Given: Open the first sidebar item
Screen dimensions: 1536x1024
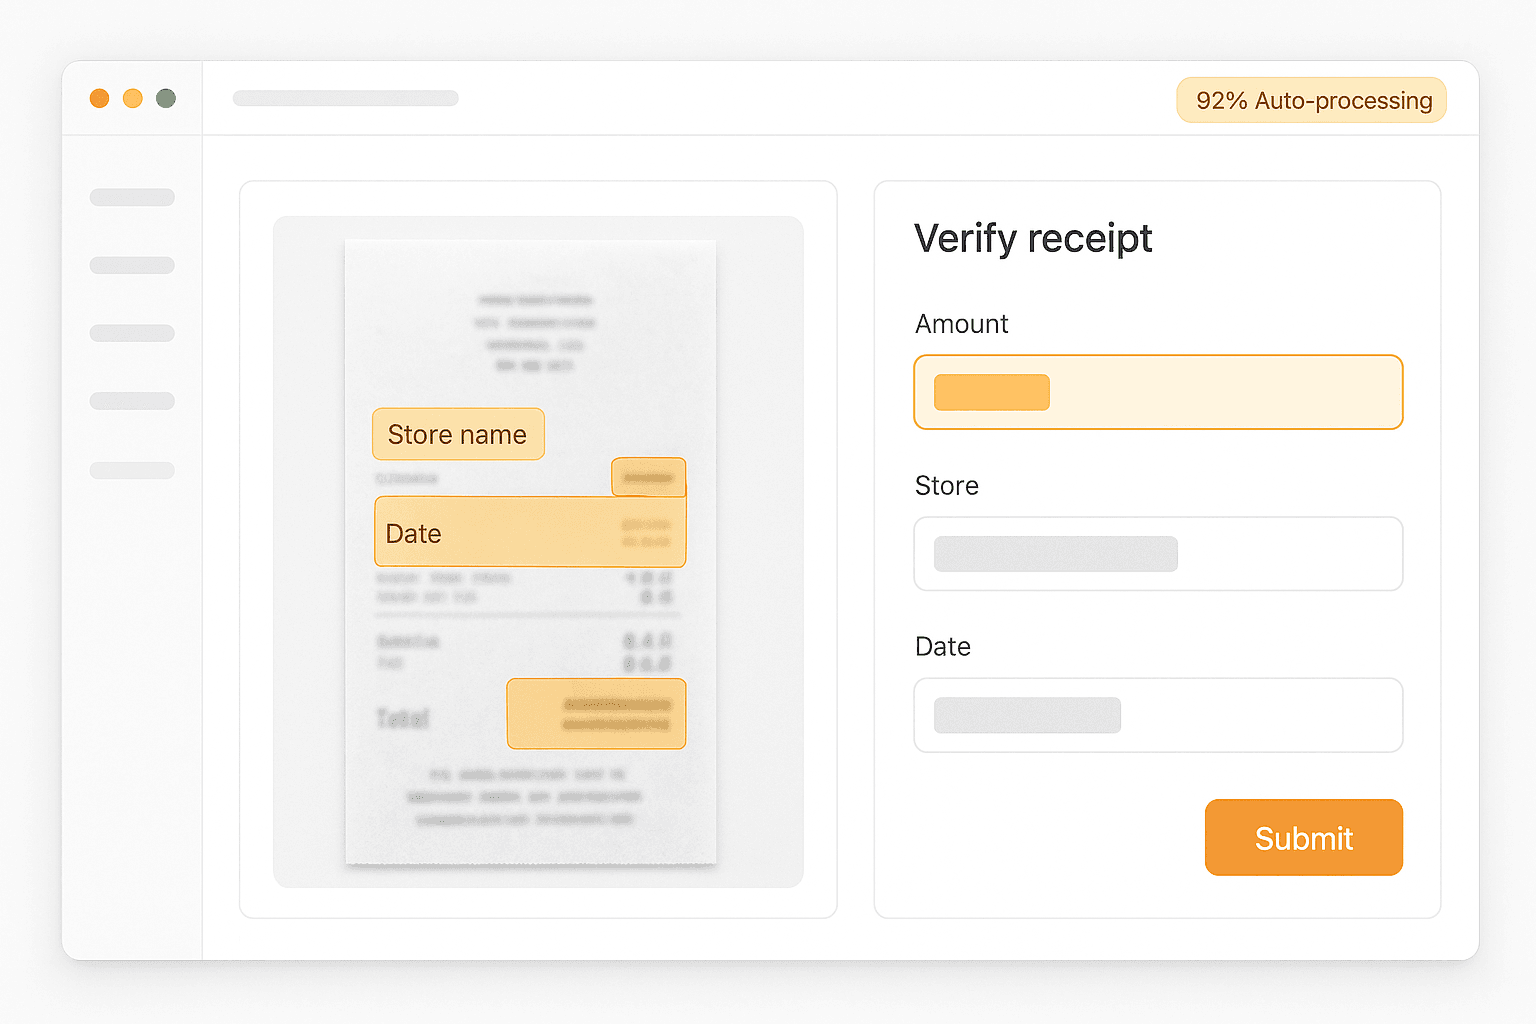Looking at the screenshot, I should [x=132, y=197].
